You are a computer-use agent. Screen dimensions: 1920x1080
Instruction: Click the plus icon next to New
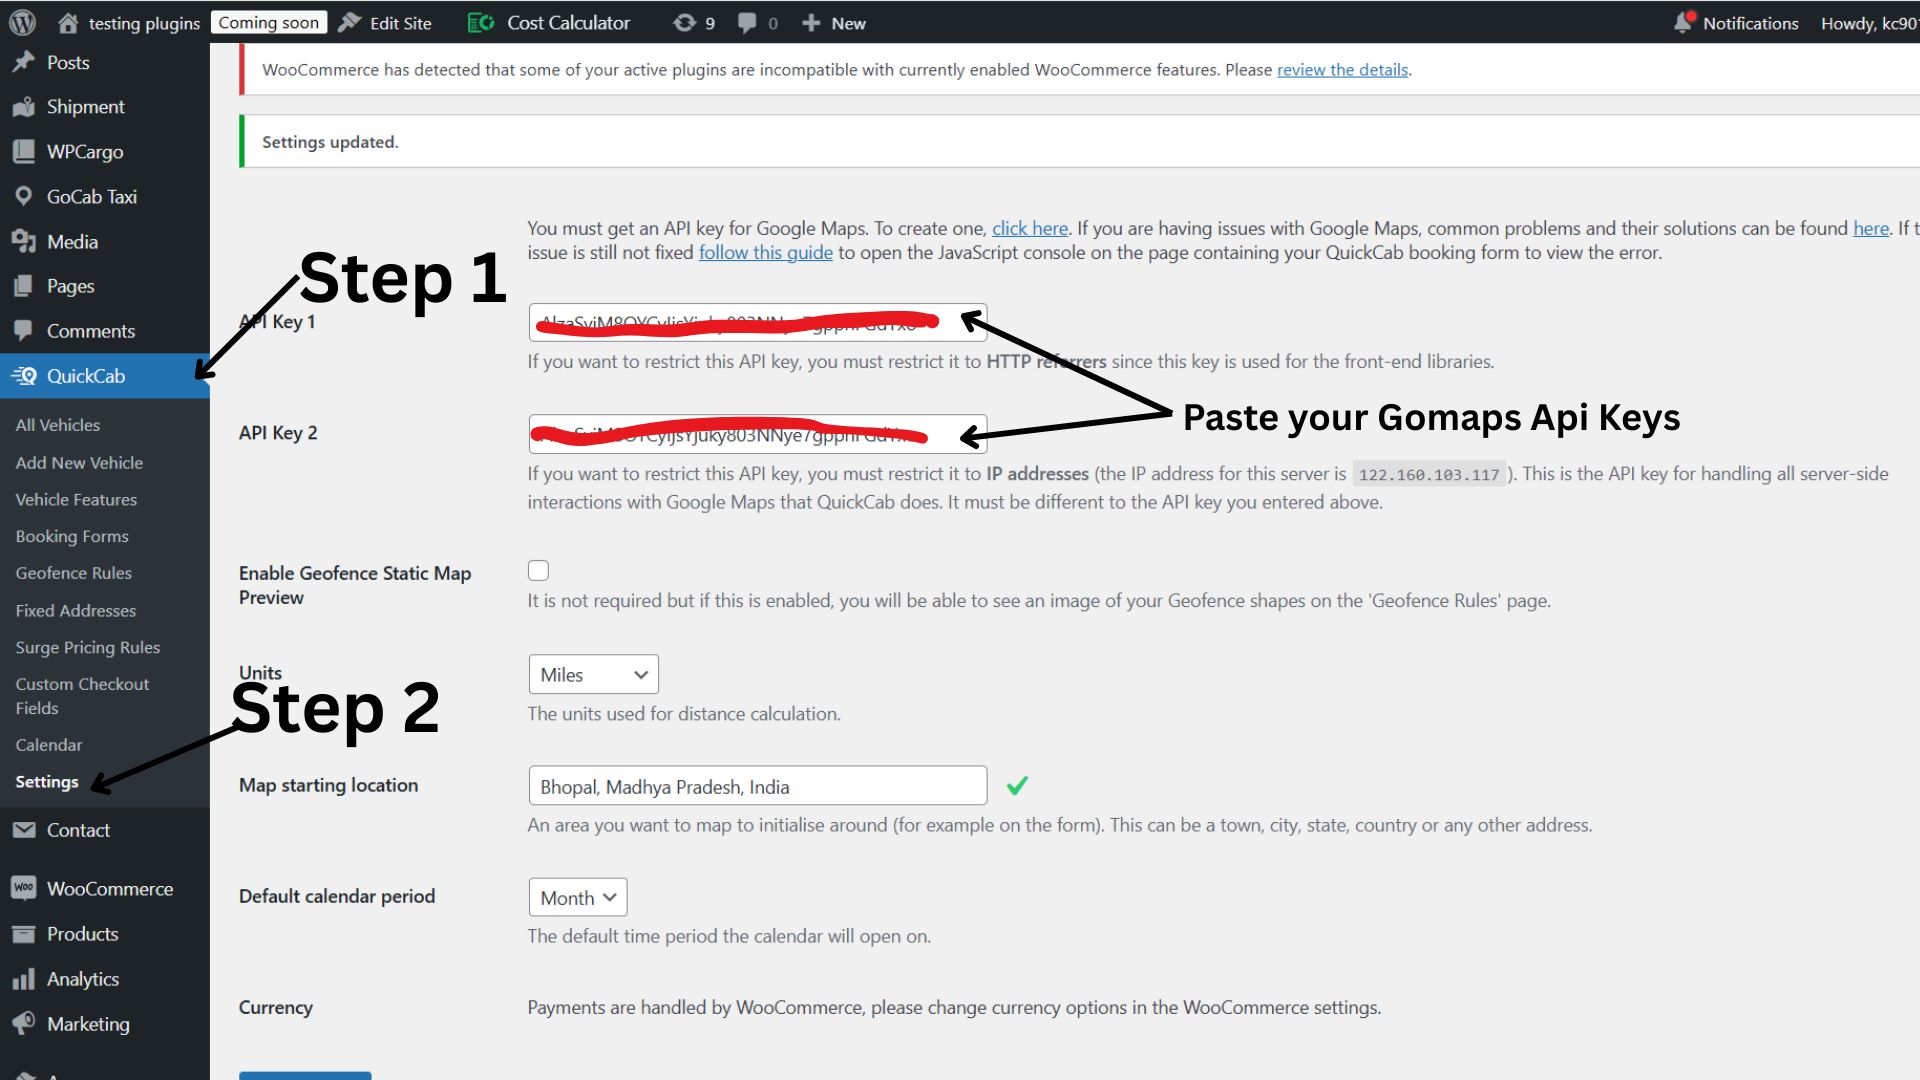coord(811,22)
